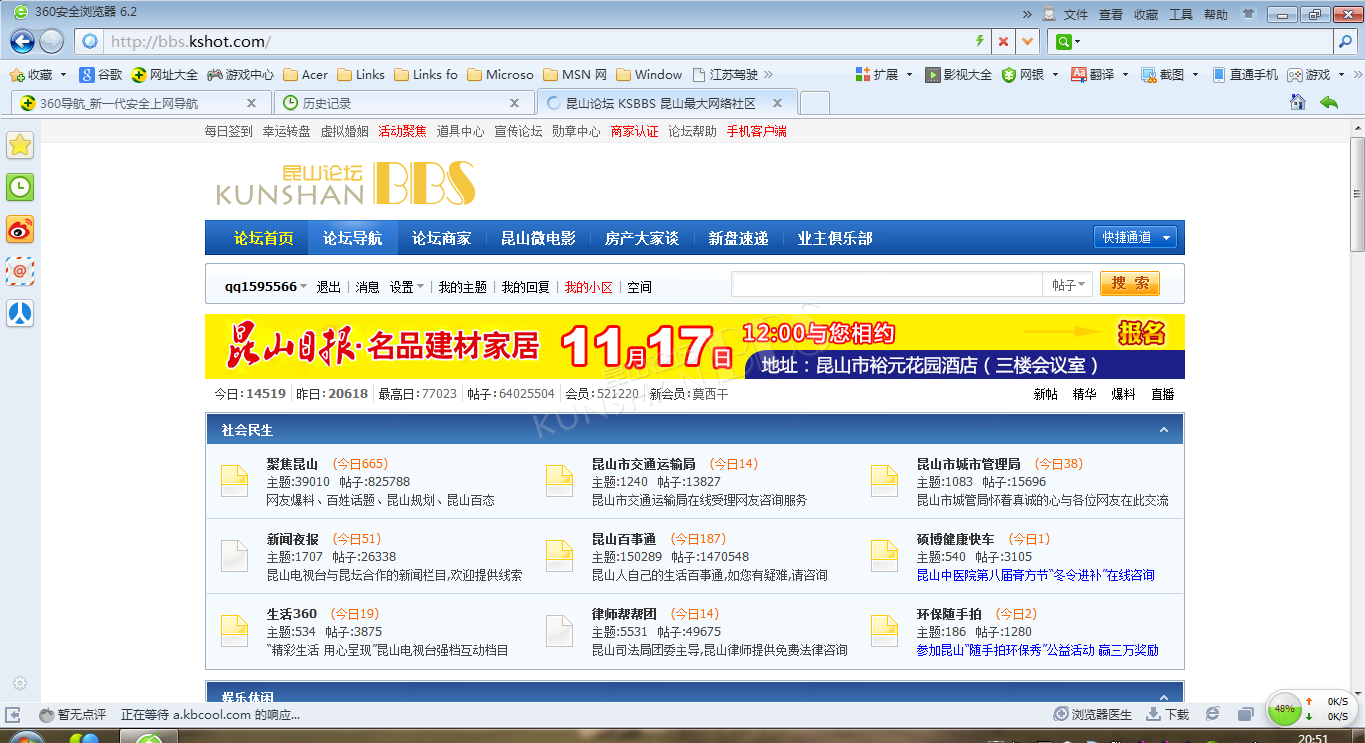The image size is (1365, 743).
Task: Click the orange 搜索 button
Action: [1130, 283]
